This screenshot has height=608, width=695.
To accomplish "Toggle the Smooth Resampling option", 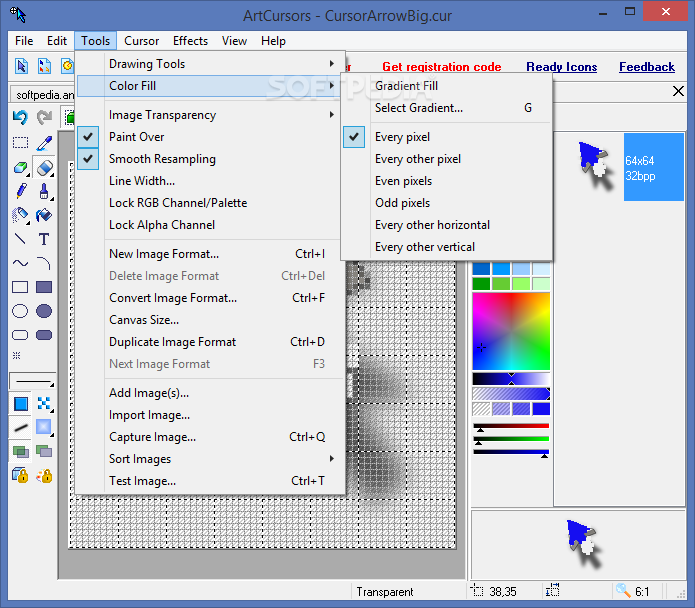I will click(209, 159).
